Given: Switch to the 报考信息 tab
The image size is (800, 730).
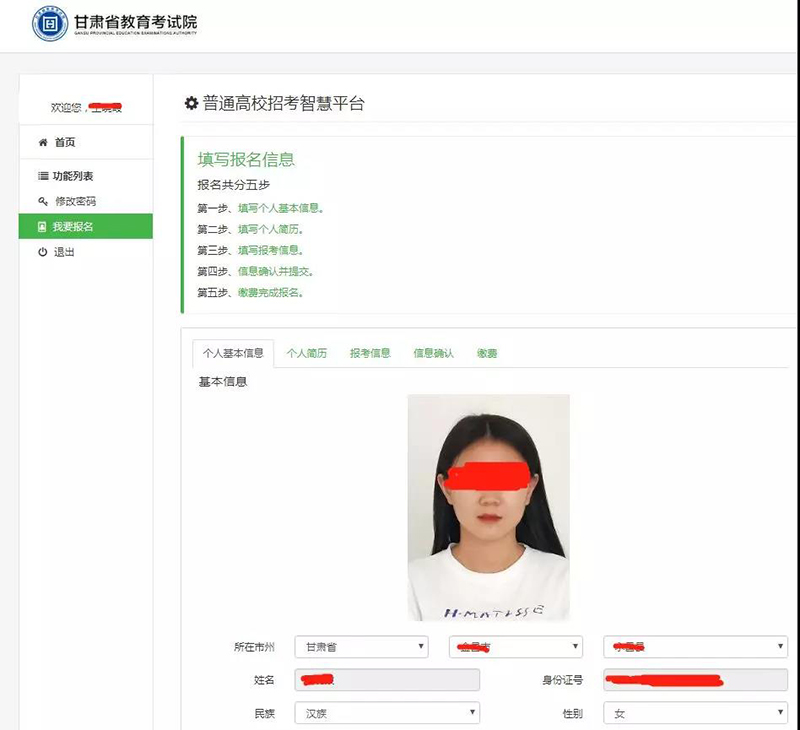Looking at the screenshot, I should coord(370,353).
